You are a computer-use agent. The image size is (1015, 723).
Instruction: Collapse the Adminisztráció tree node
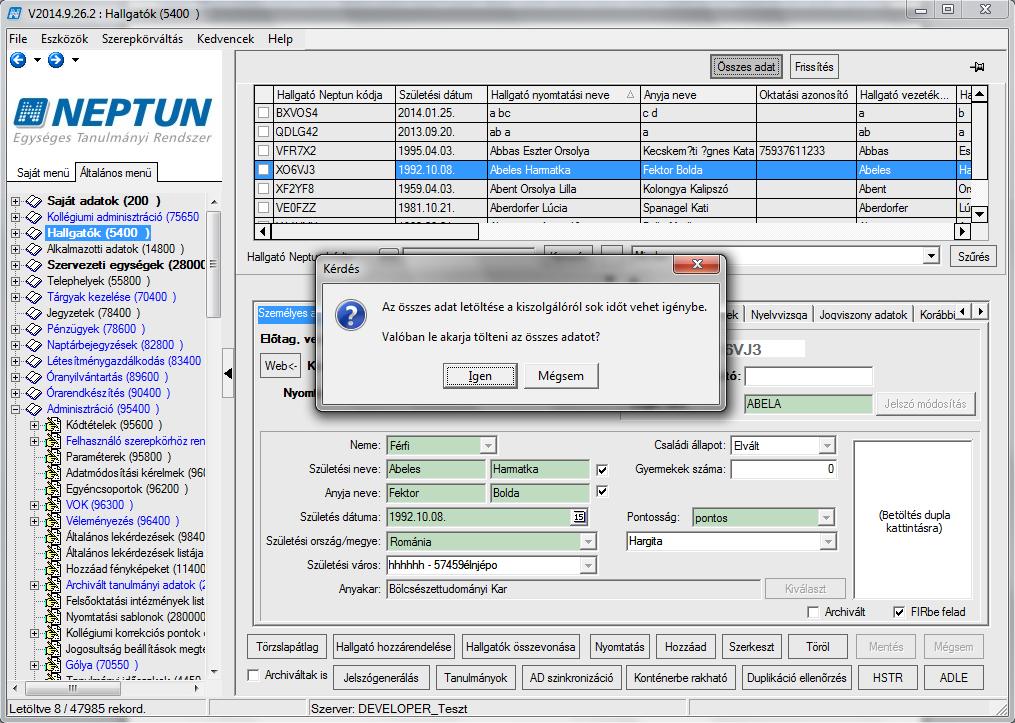click(16, 409)
